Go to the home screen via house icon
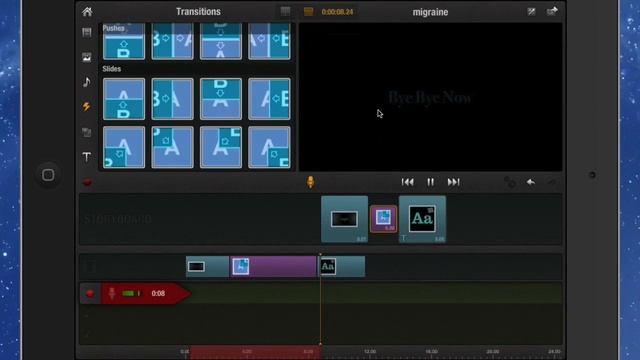Viewport: 640px width, 360px height. (x=87, y=11)
